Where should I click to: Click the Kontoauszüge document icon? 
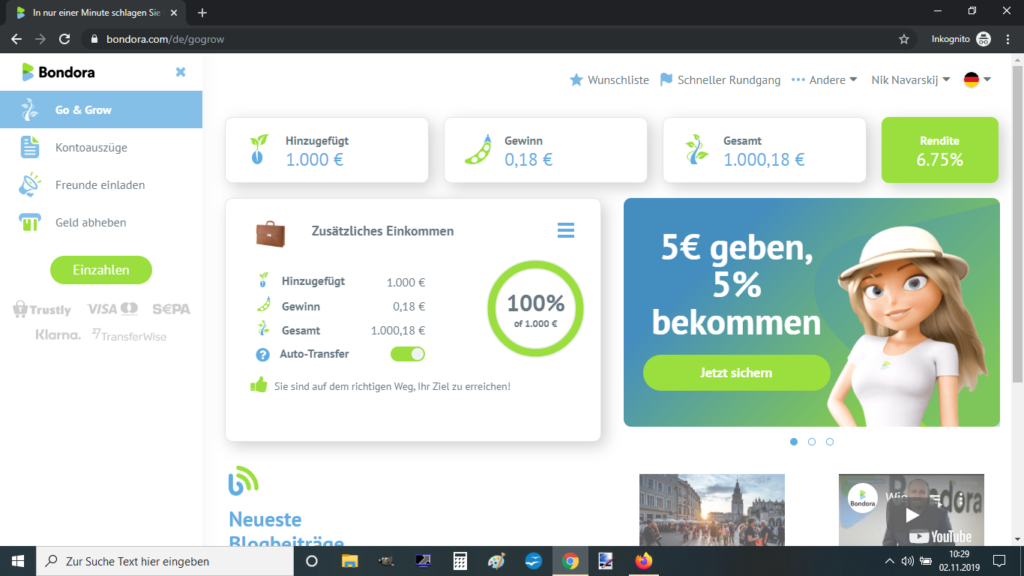(29, 147)
